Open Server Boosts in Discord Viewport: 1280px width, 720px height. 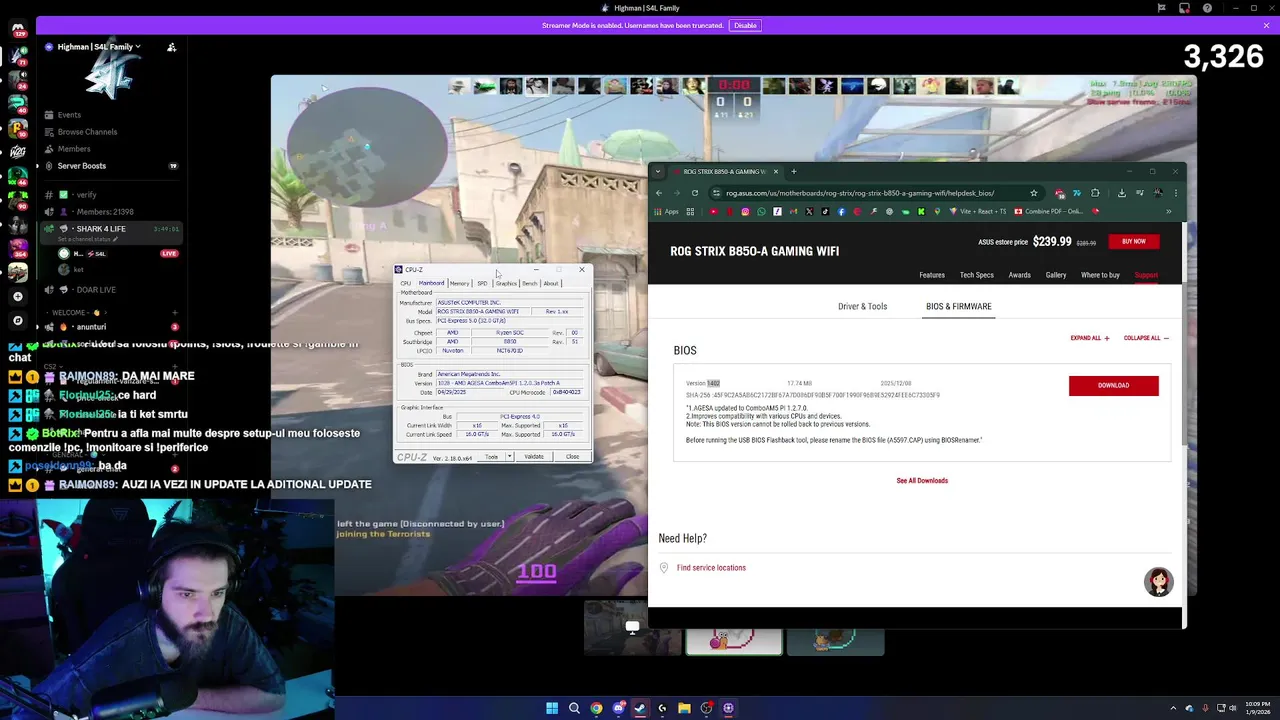tap(82, 166)
